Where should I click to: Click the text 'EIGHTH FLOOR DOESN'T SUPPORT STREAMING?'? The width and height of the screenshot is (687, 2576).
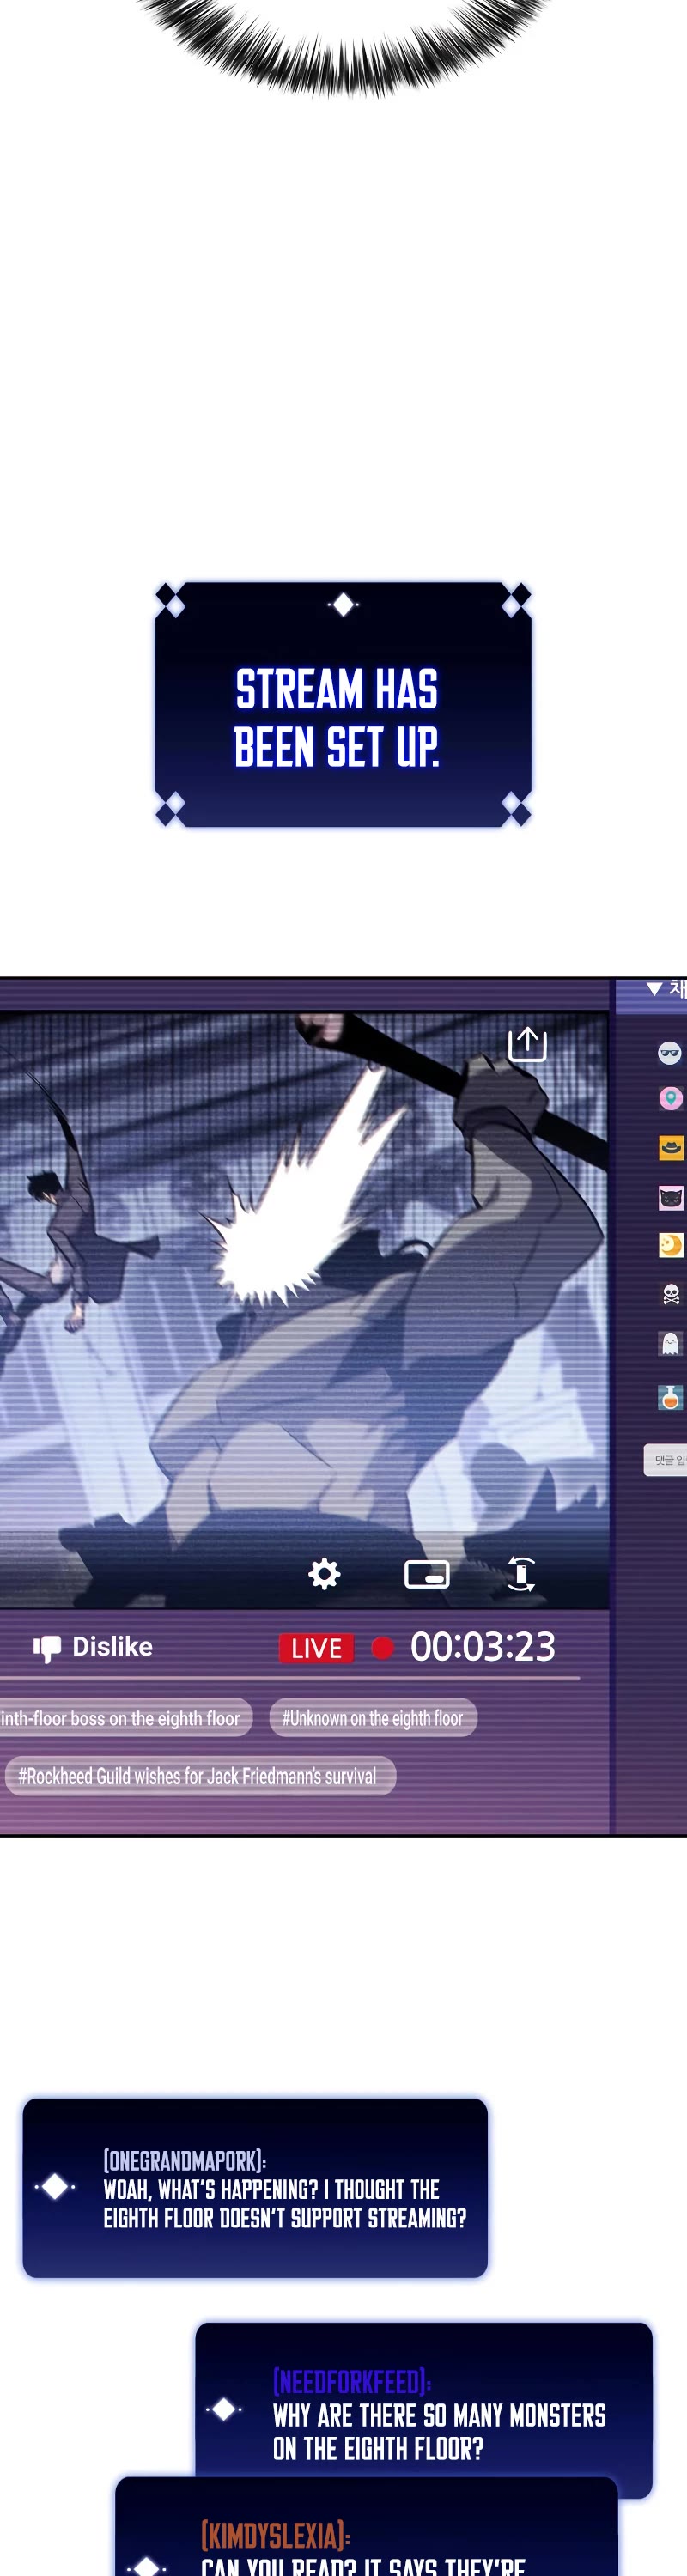point(285,2218)
